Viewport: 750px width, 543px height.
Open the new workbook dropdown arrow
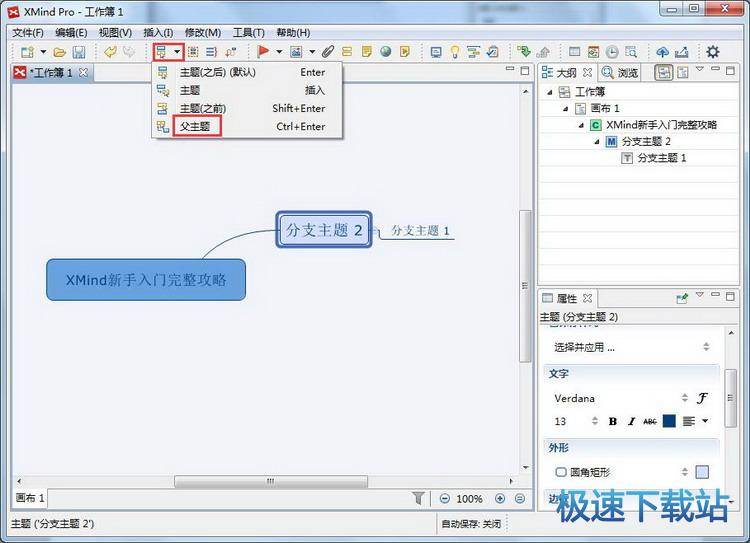(43, 52)
